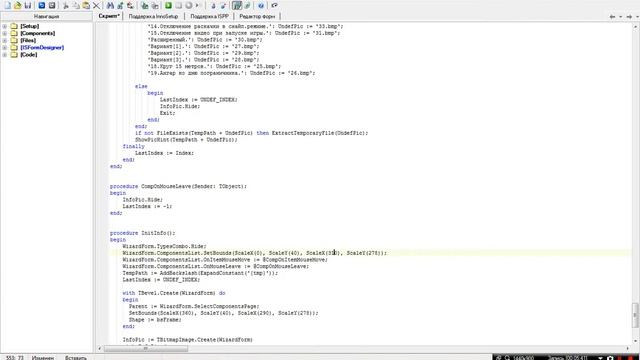Click the rightmost toolbar icon

[274, 5]
